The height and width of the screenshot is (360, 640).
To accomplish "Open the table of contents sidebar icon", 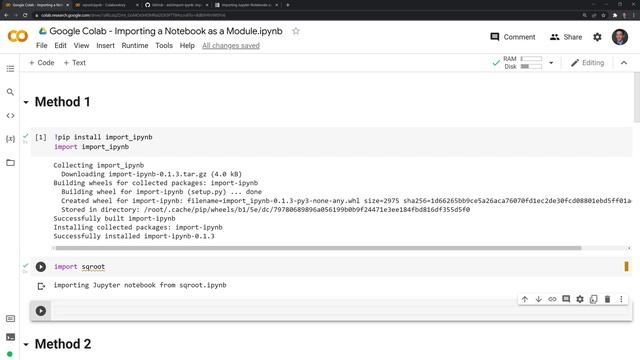I will (x=10, y=69).
